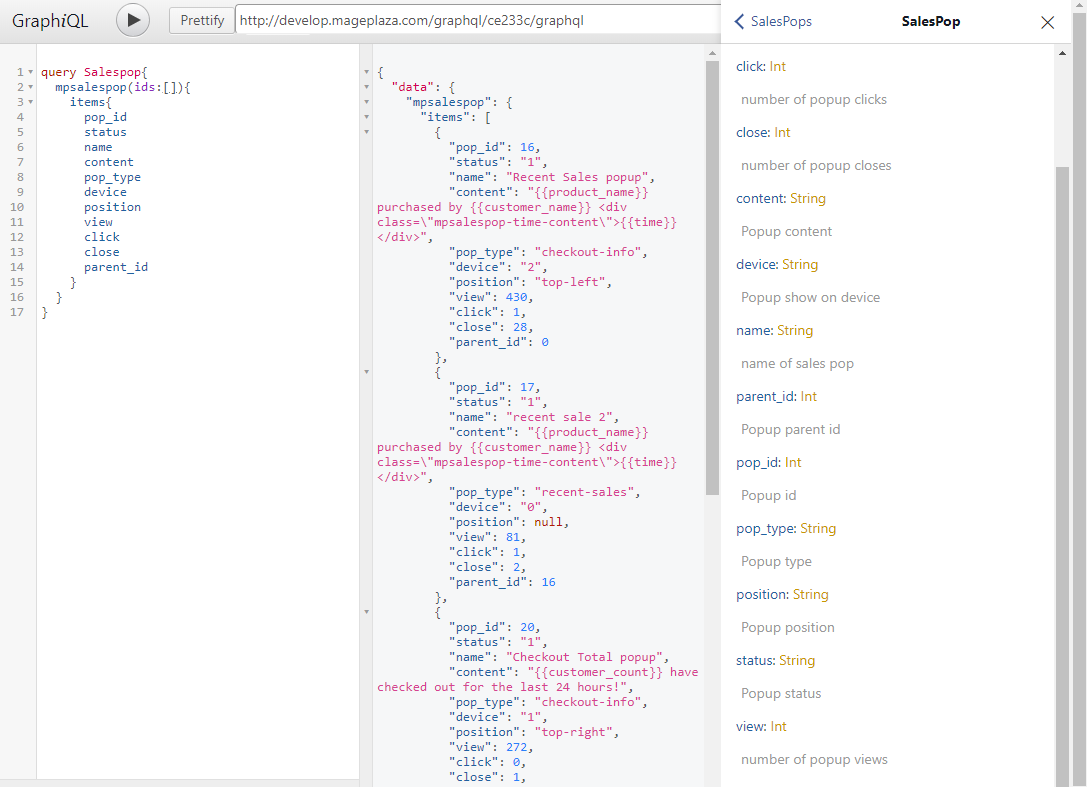Close the SalesPop documentation panel
This screenshot has height=787, width=1087.
click(1047, 22)
